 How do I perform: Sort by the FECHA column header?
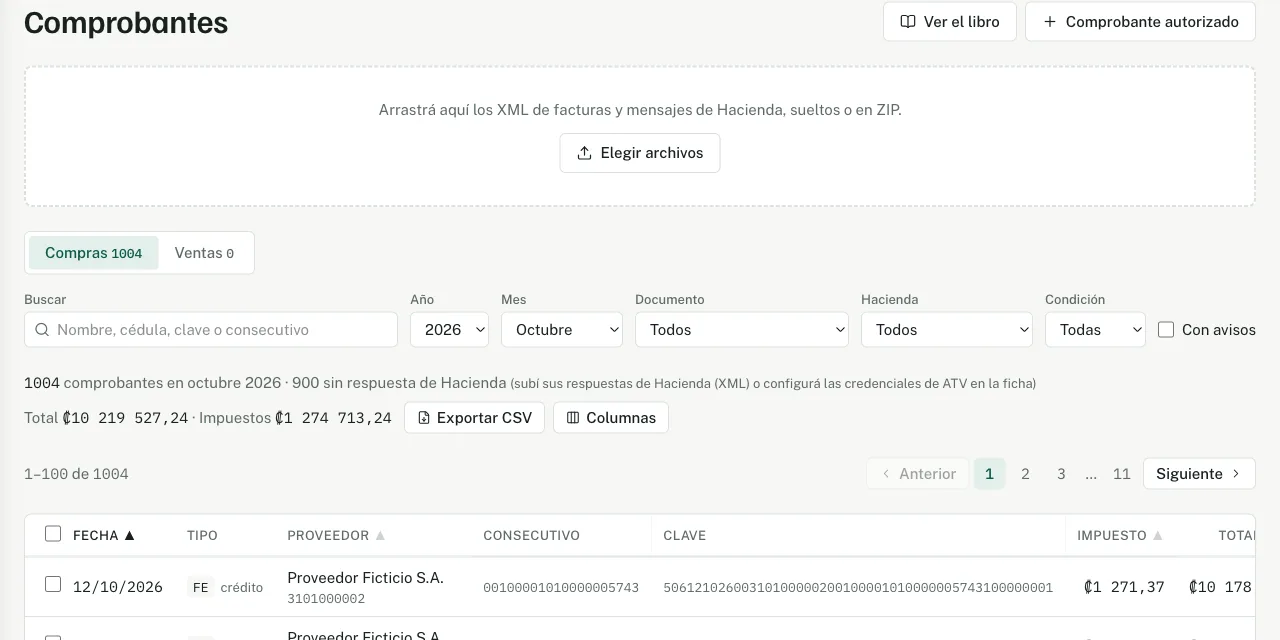[x=104, y=536]
